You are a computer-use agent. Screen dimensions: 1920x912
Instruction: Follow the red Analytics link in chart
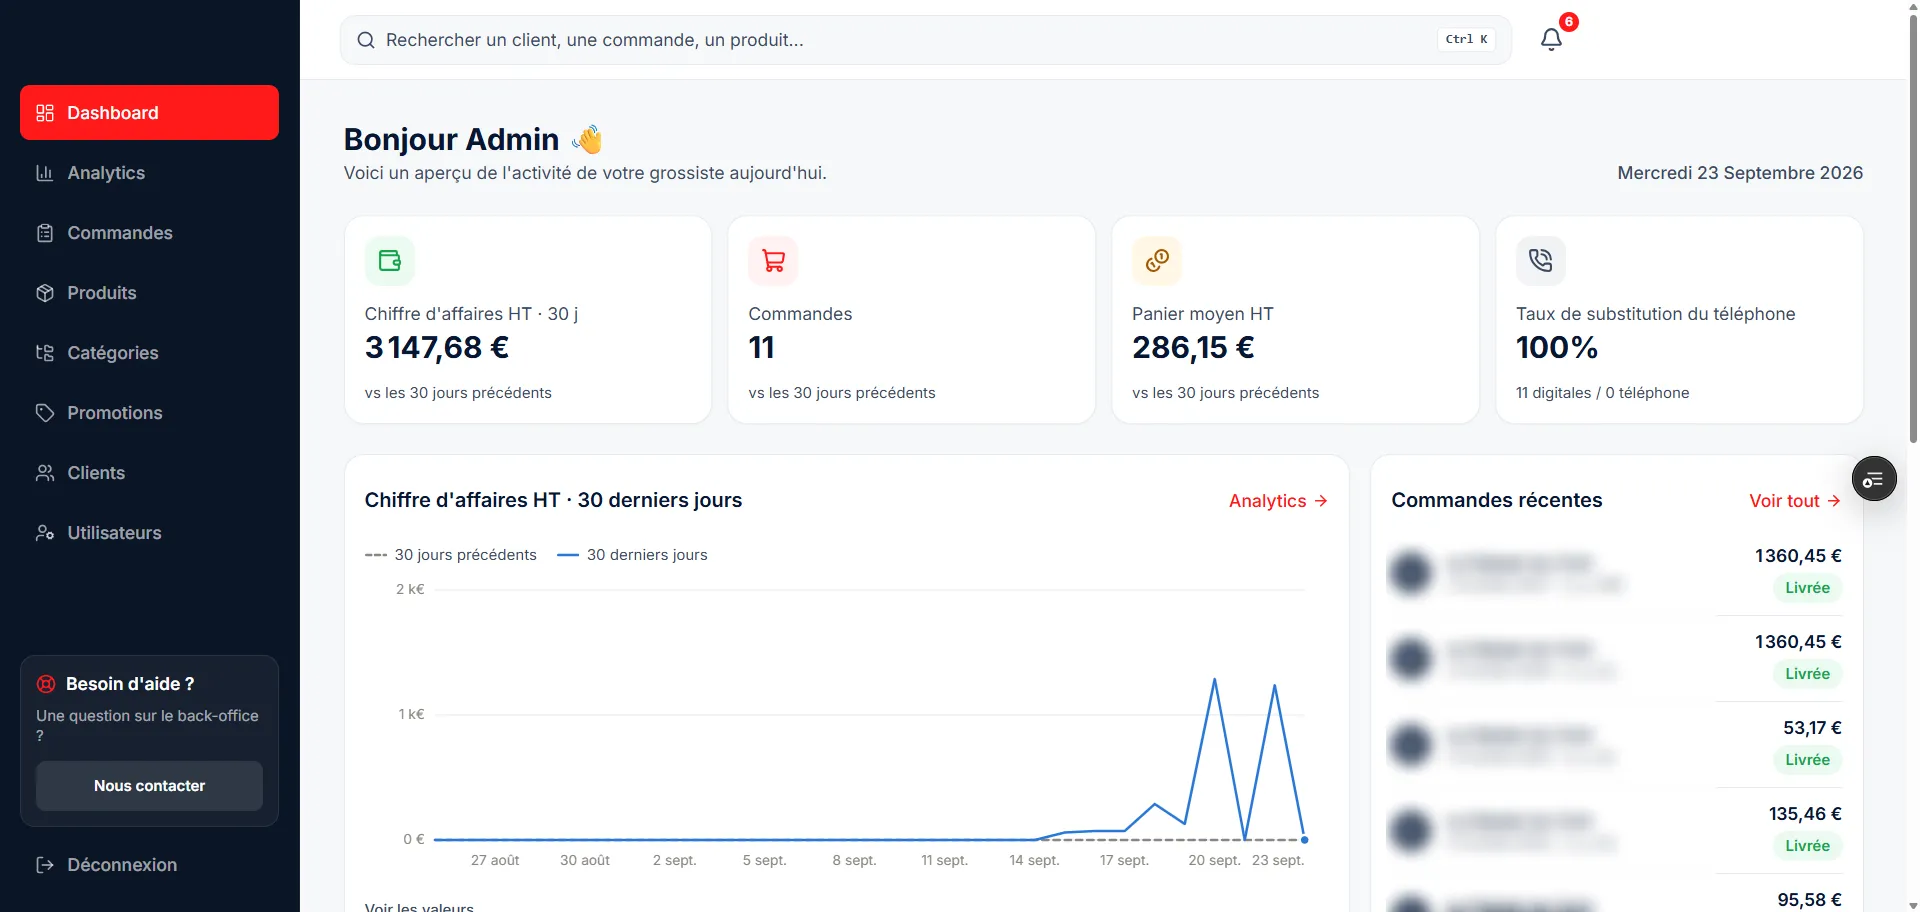pyautogui.click(x=1278, y=501)
